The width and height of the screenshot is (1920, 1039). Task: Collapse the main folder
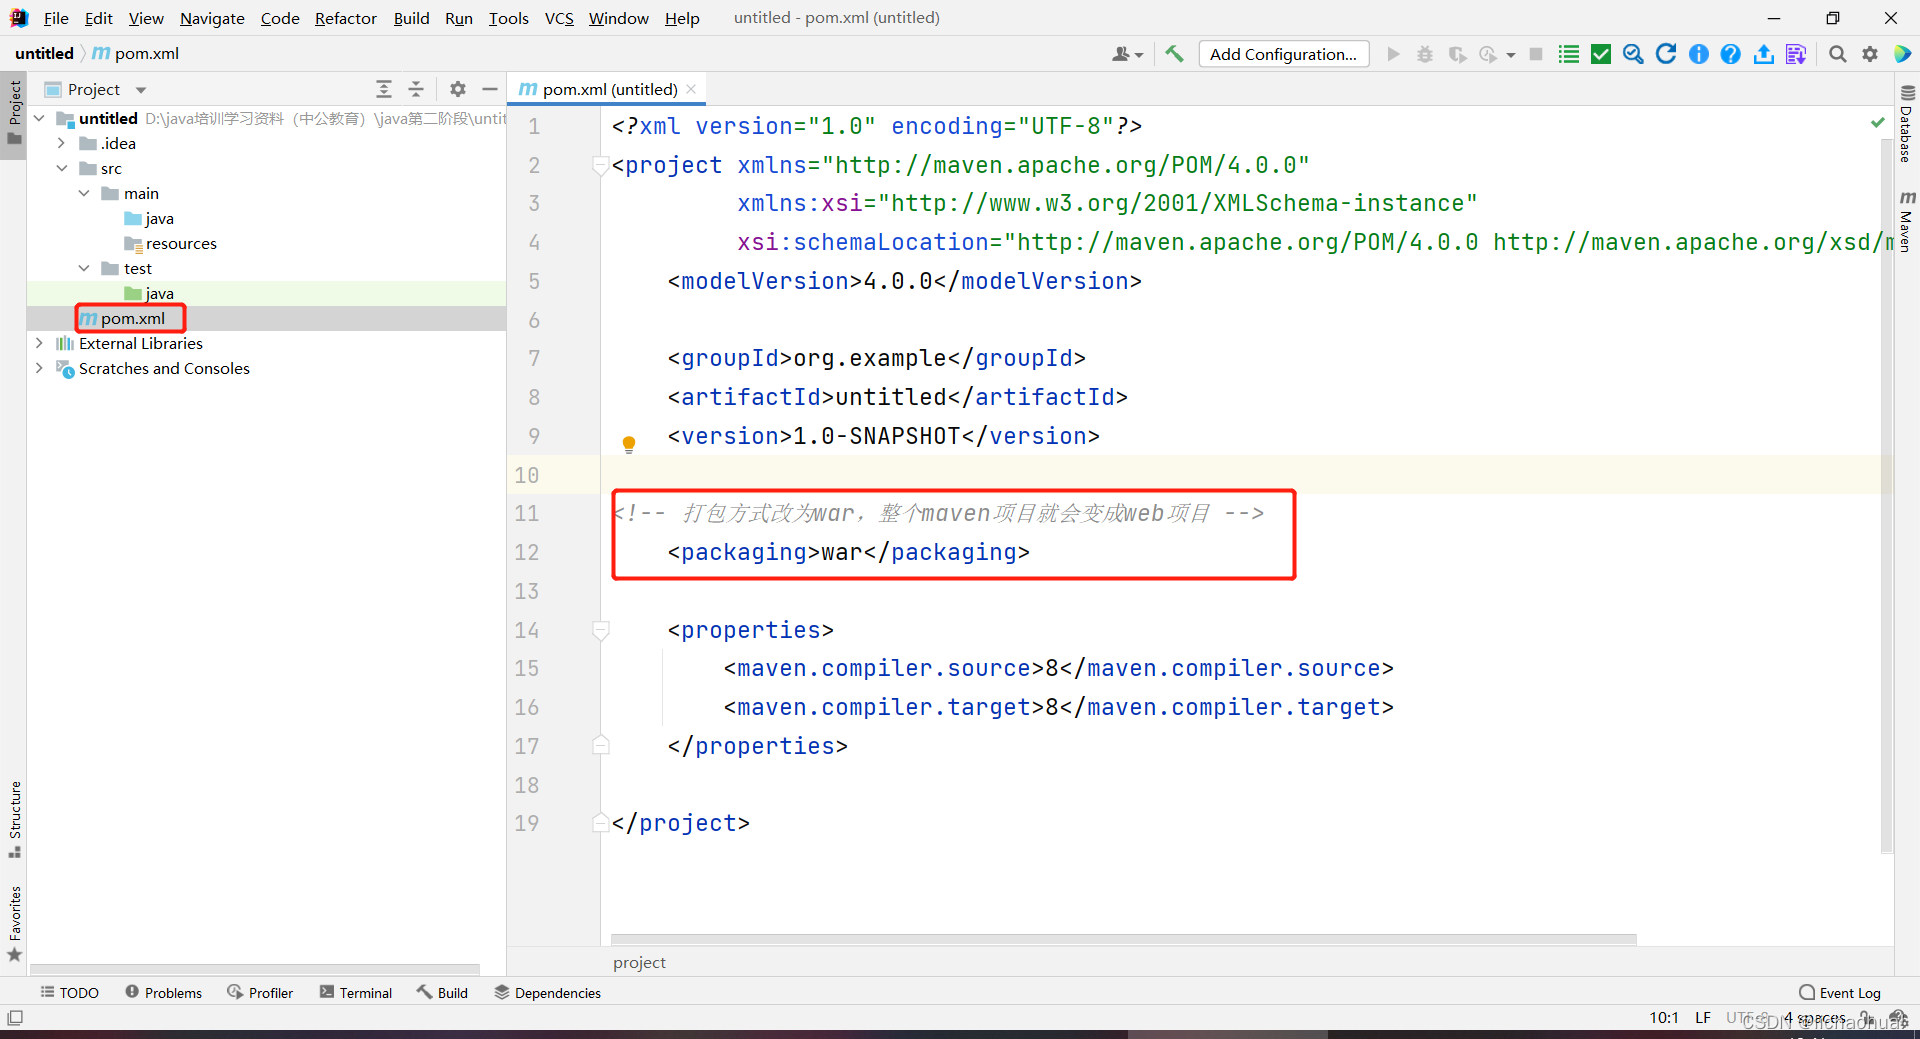click(x=84, y=193)
